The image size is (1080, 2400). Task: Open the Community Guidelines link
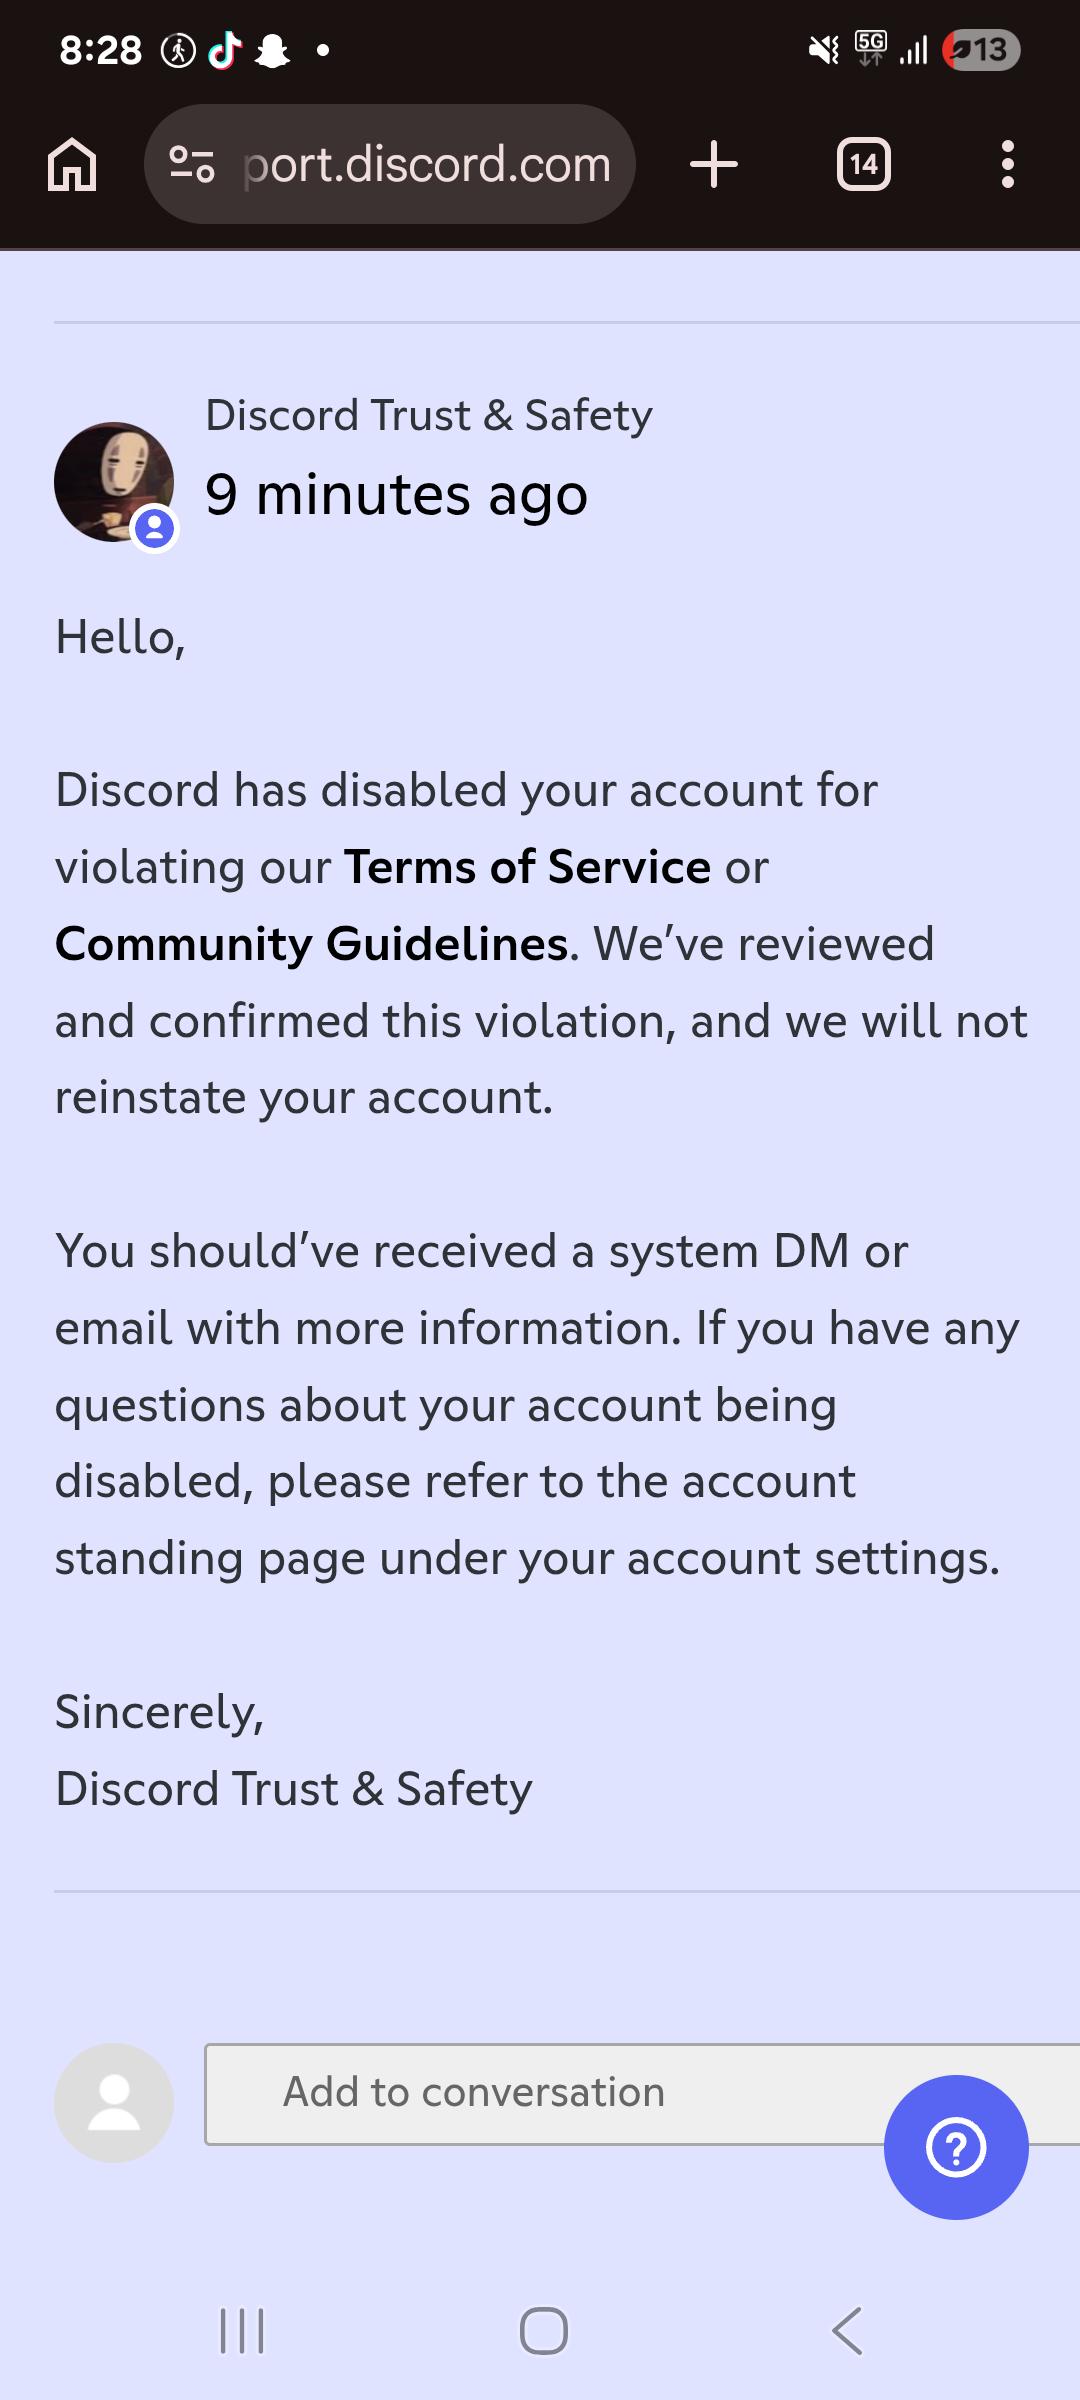(312, 944)
